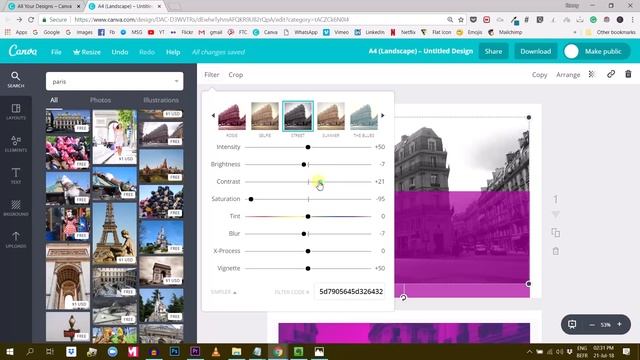Open the Filter options button
This screenshot has height=360, width=640.
[x=212, y=75]
